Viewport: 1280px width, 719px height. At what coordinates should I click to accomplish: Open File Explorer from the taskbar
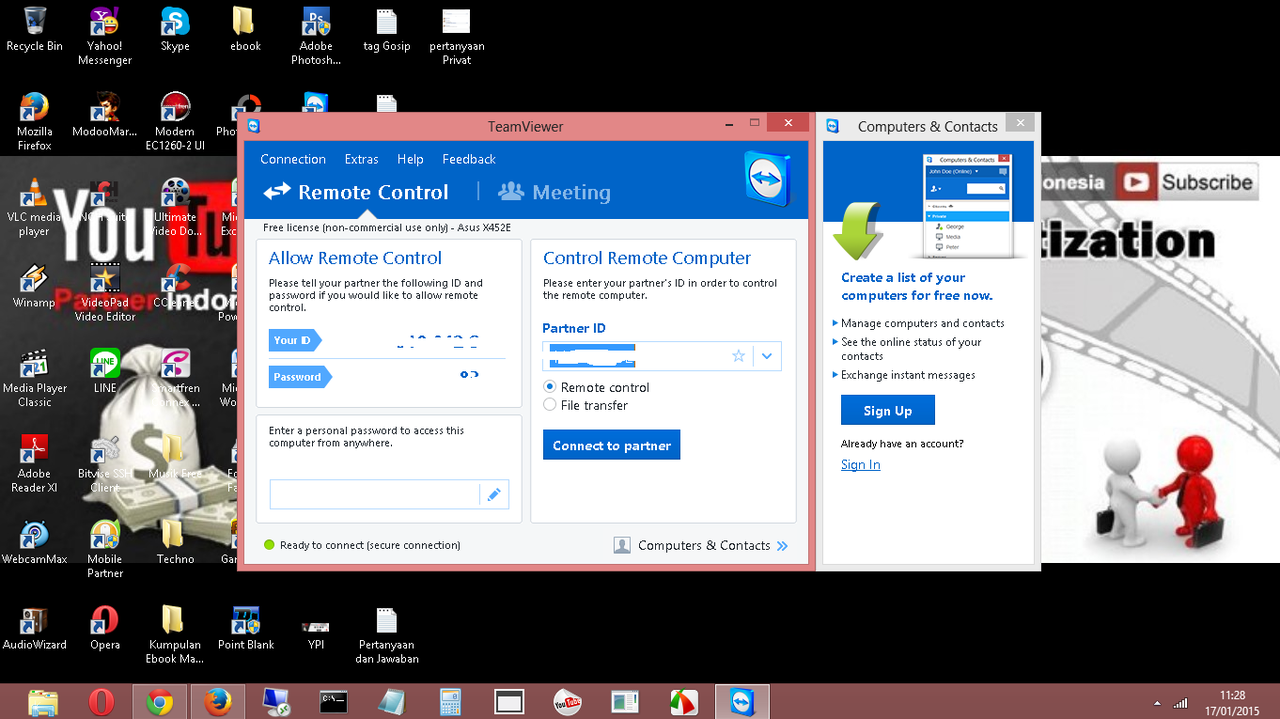43,702
